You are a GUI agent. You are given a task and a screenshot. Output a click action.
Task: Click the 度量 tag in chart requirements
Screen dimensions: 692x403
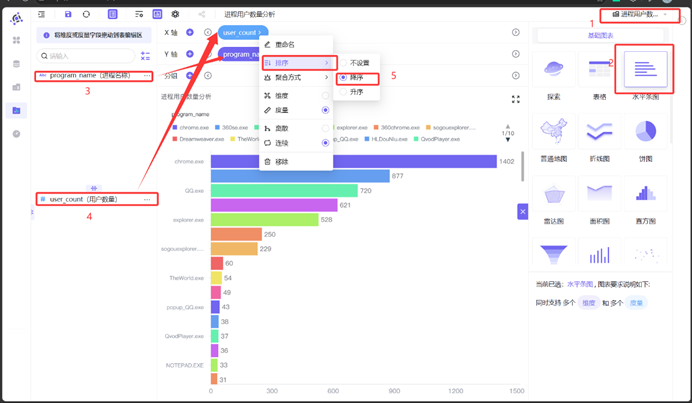(x=636, y=303)
